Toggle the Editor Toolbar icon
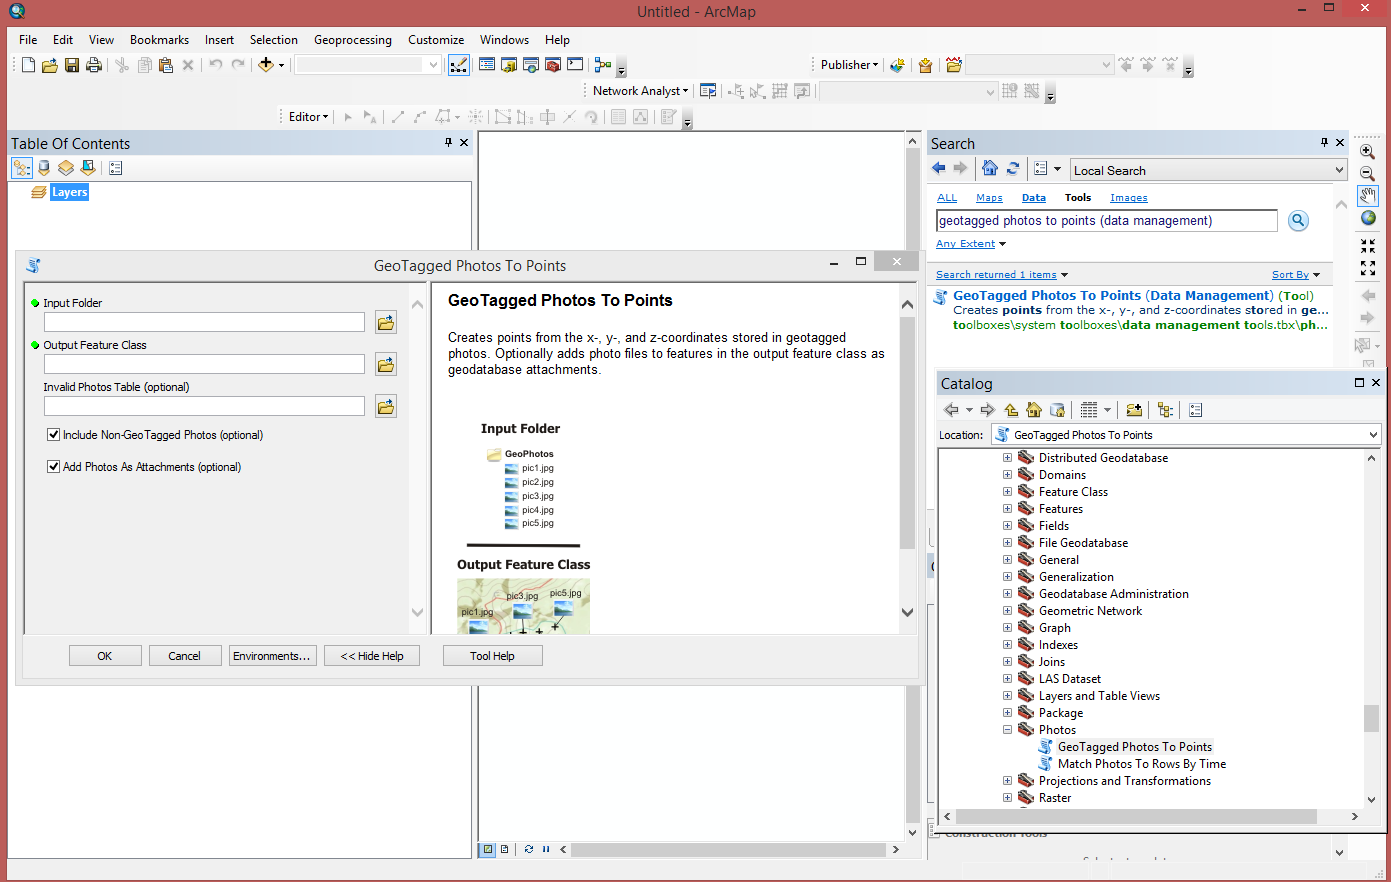This screenshot has width=1391, height=882. pyautogui.click(x=459, y=65)
